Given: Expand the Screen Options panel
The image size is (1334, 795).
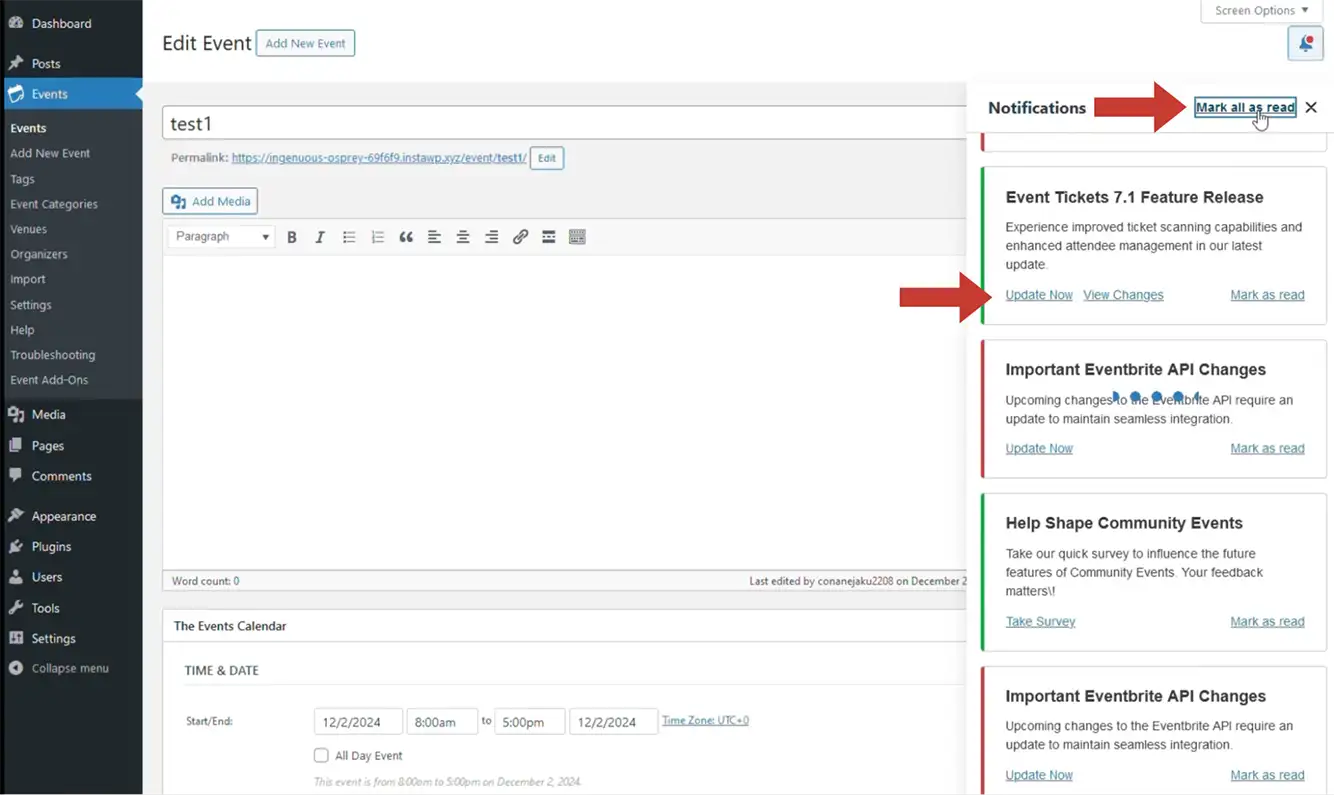Looking at the screenshot, I should [x=1261, y=11].
